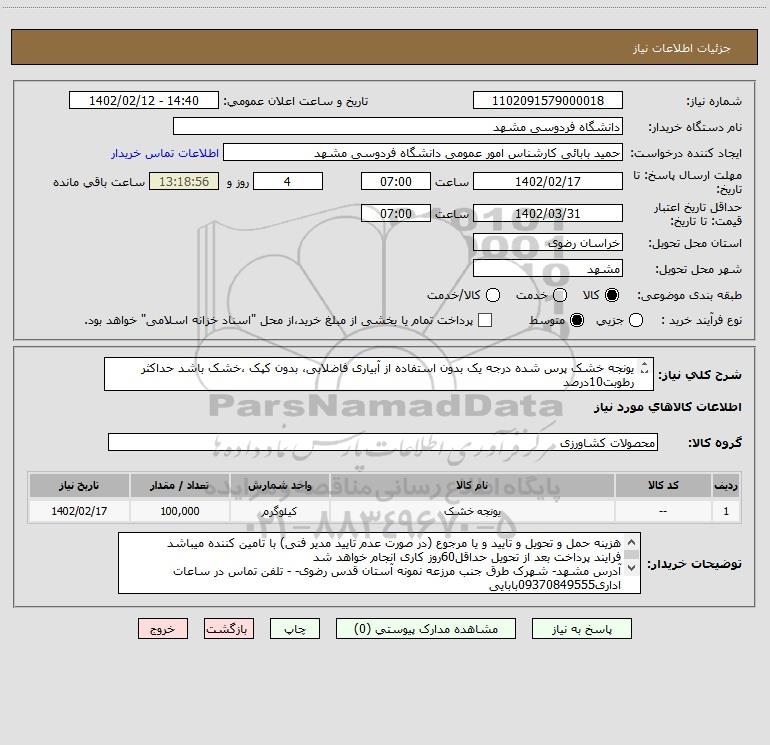Click the تعداد / مقدار column header
This screenshot has height=745, width=770.
click(x=180, y=485)
